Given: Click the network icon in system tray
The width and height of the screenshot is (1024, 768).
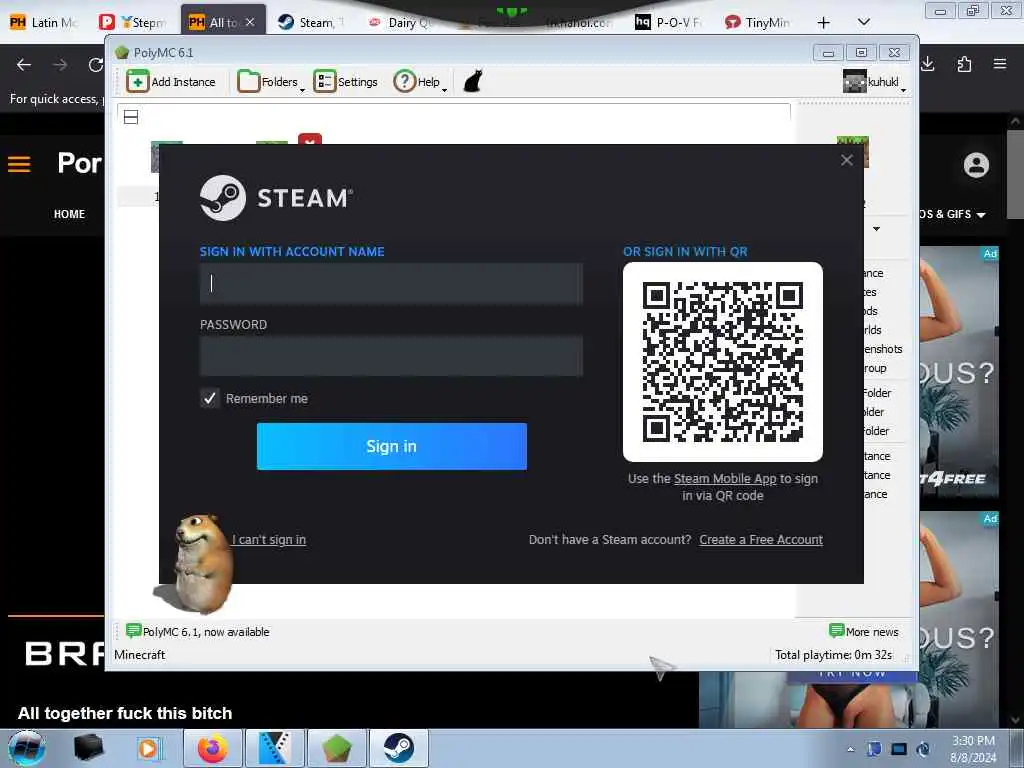Looking at the screenshot, I should tap(899, 749).
